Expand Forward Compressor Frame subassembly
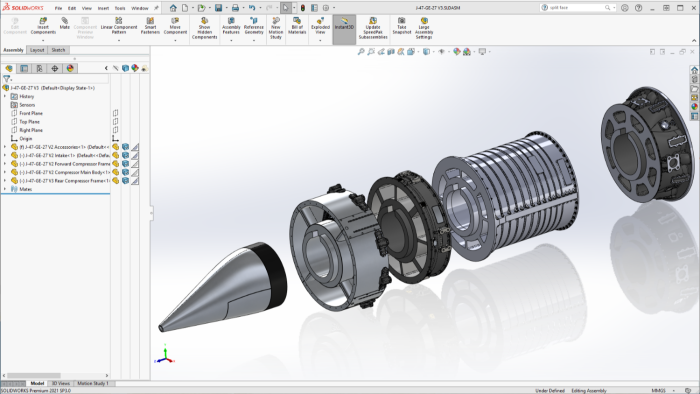Viewport: 700px width, 394px height. click(5, 164)
